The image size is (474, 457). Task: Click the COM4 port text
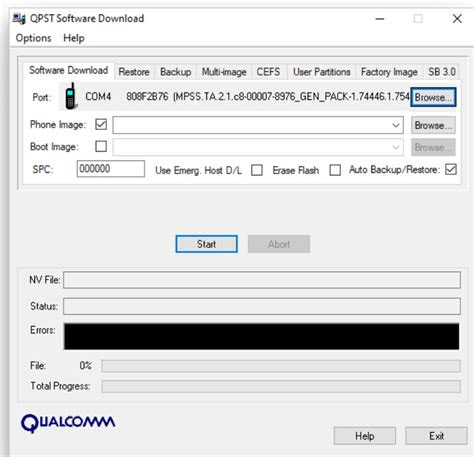click(98, 97)
